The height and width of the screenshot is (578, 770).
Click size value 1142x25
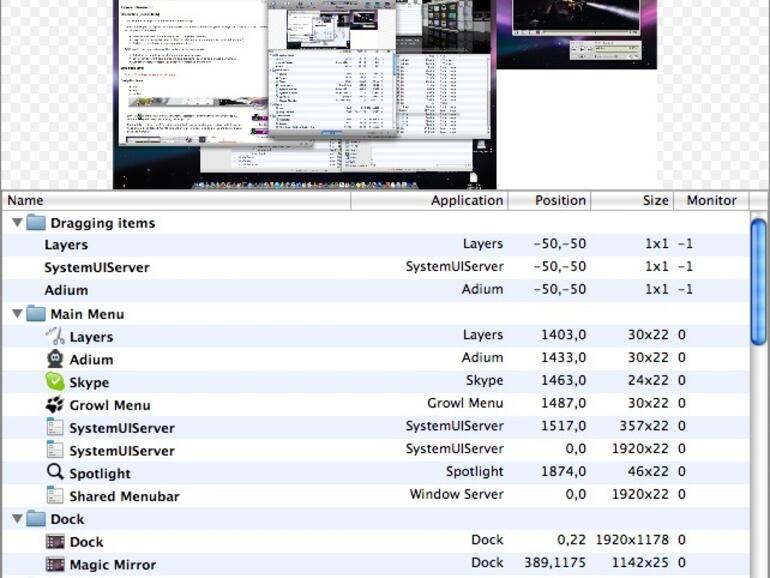640,562
